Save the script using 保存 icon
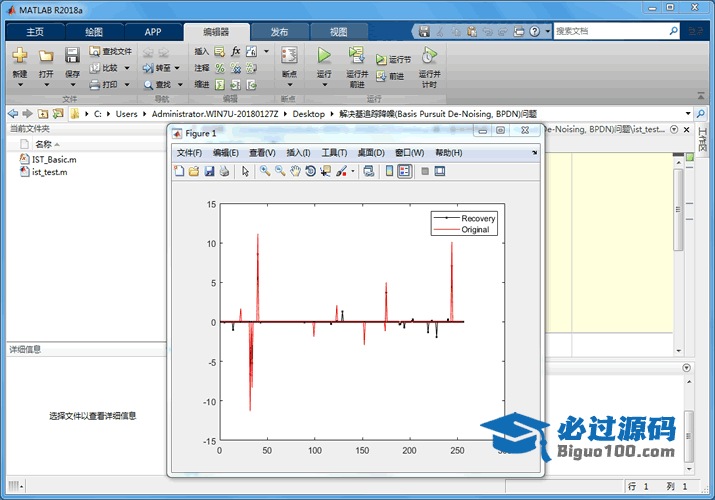The image size is (715, 500). coord(72,56)
